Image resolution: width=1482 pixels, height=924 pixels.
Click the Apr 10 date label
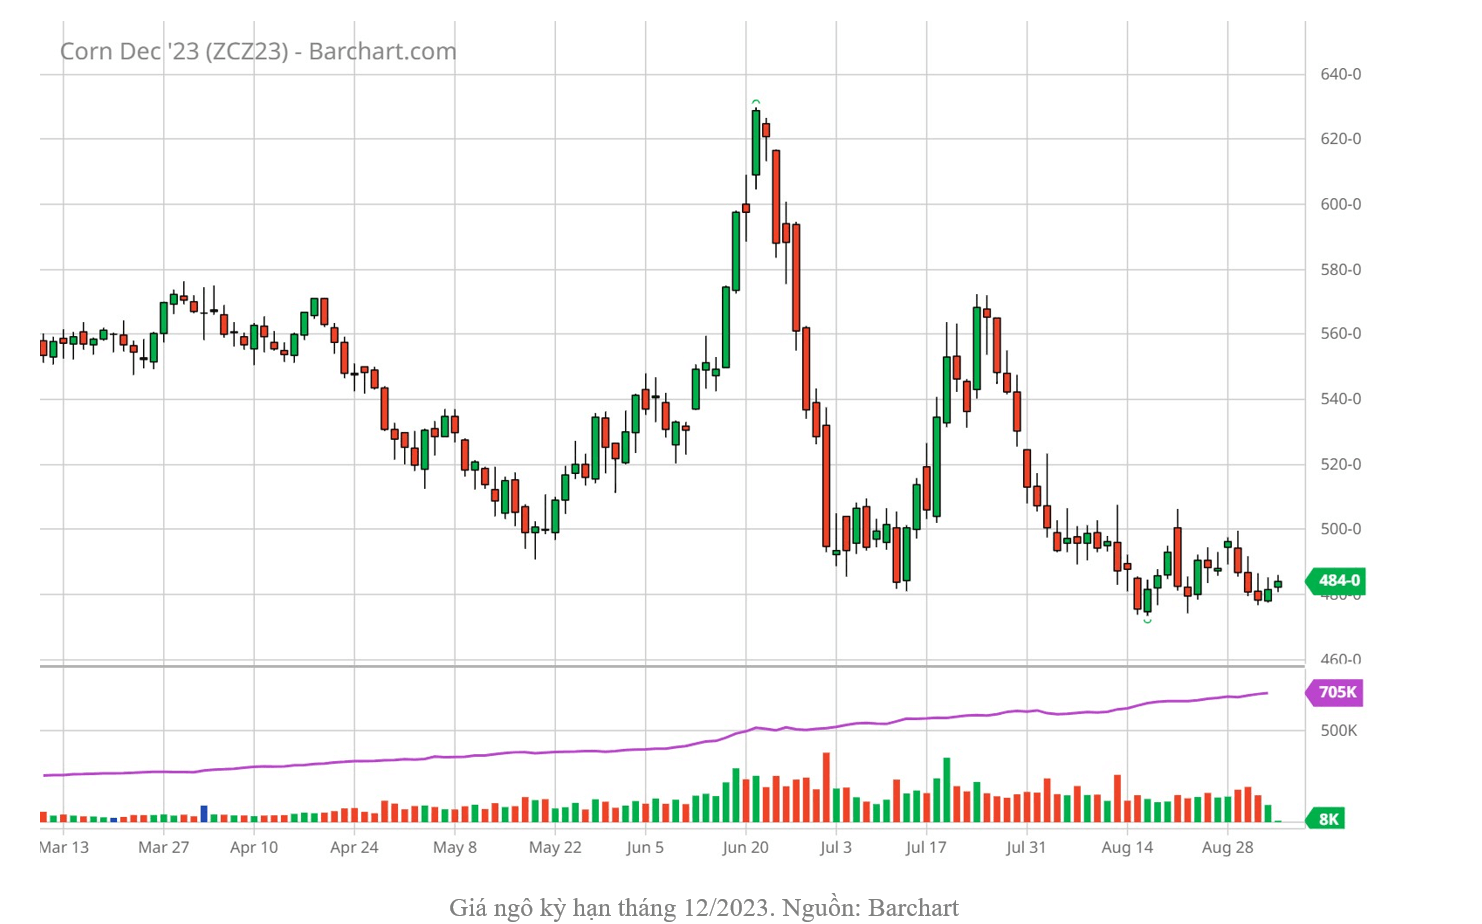pyautogui.click(x=254, y=847)
